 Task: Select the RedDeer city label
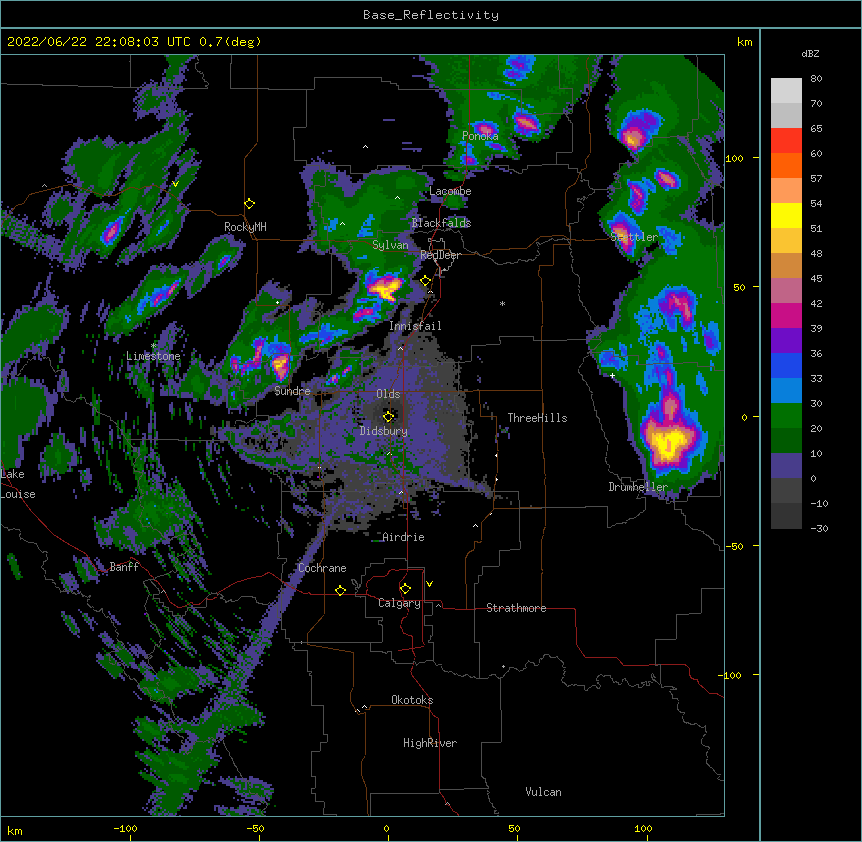click(440, 255)
